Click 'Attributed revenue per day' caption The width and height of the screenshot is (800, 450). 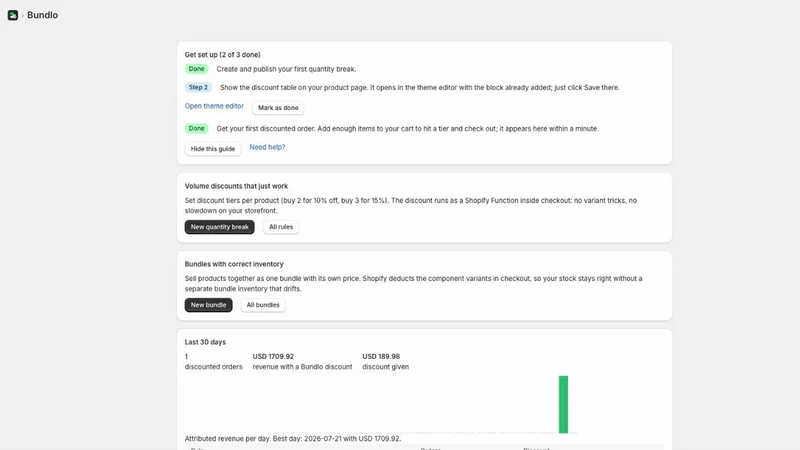coord(293,439)
